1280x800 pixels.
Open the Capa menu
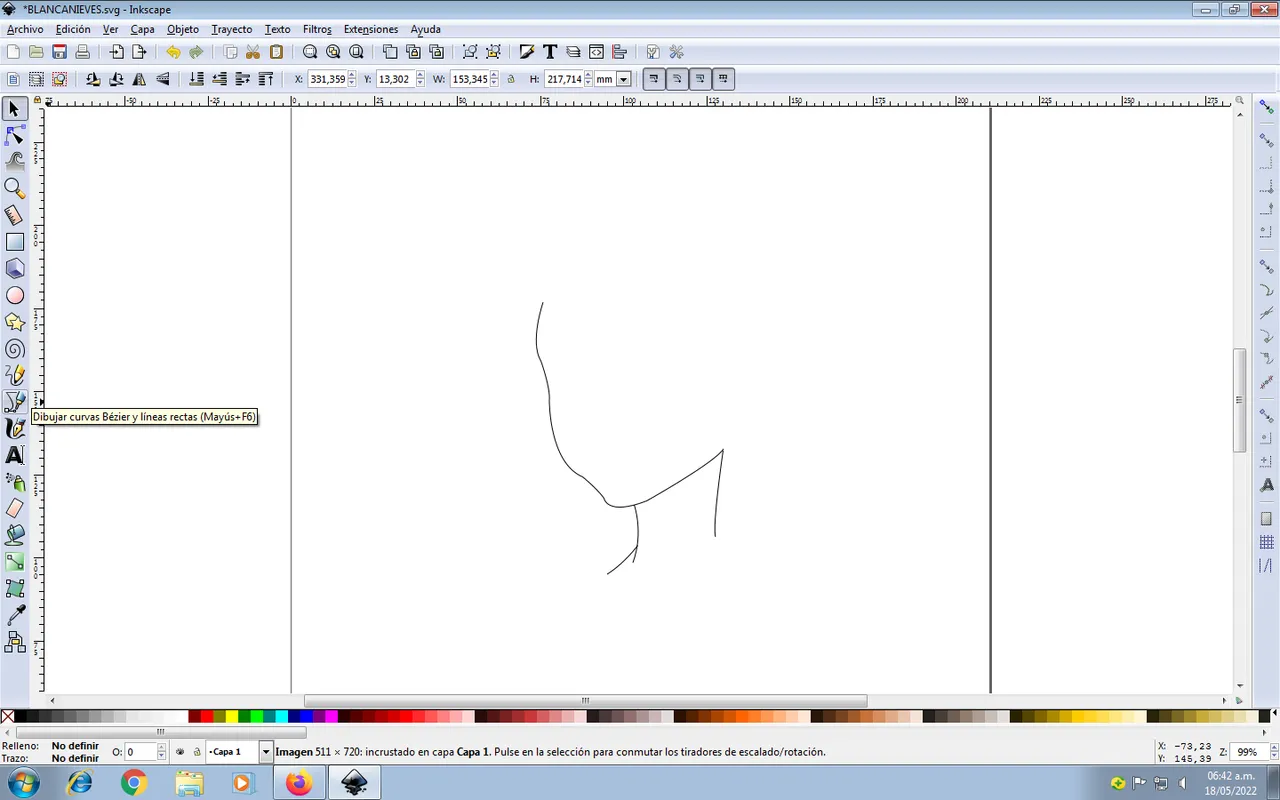(143, 29)
